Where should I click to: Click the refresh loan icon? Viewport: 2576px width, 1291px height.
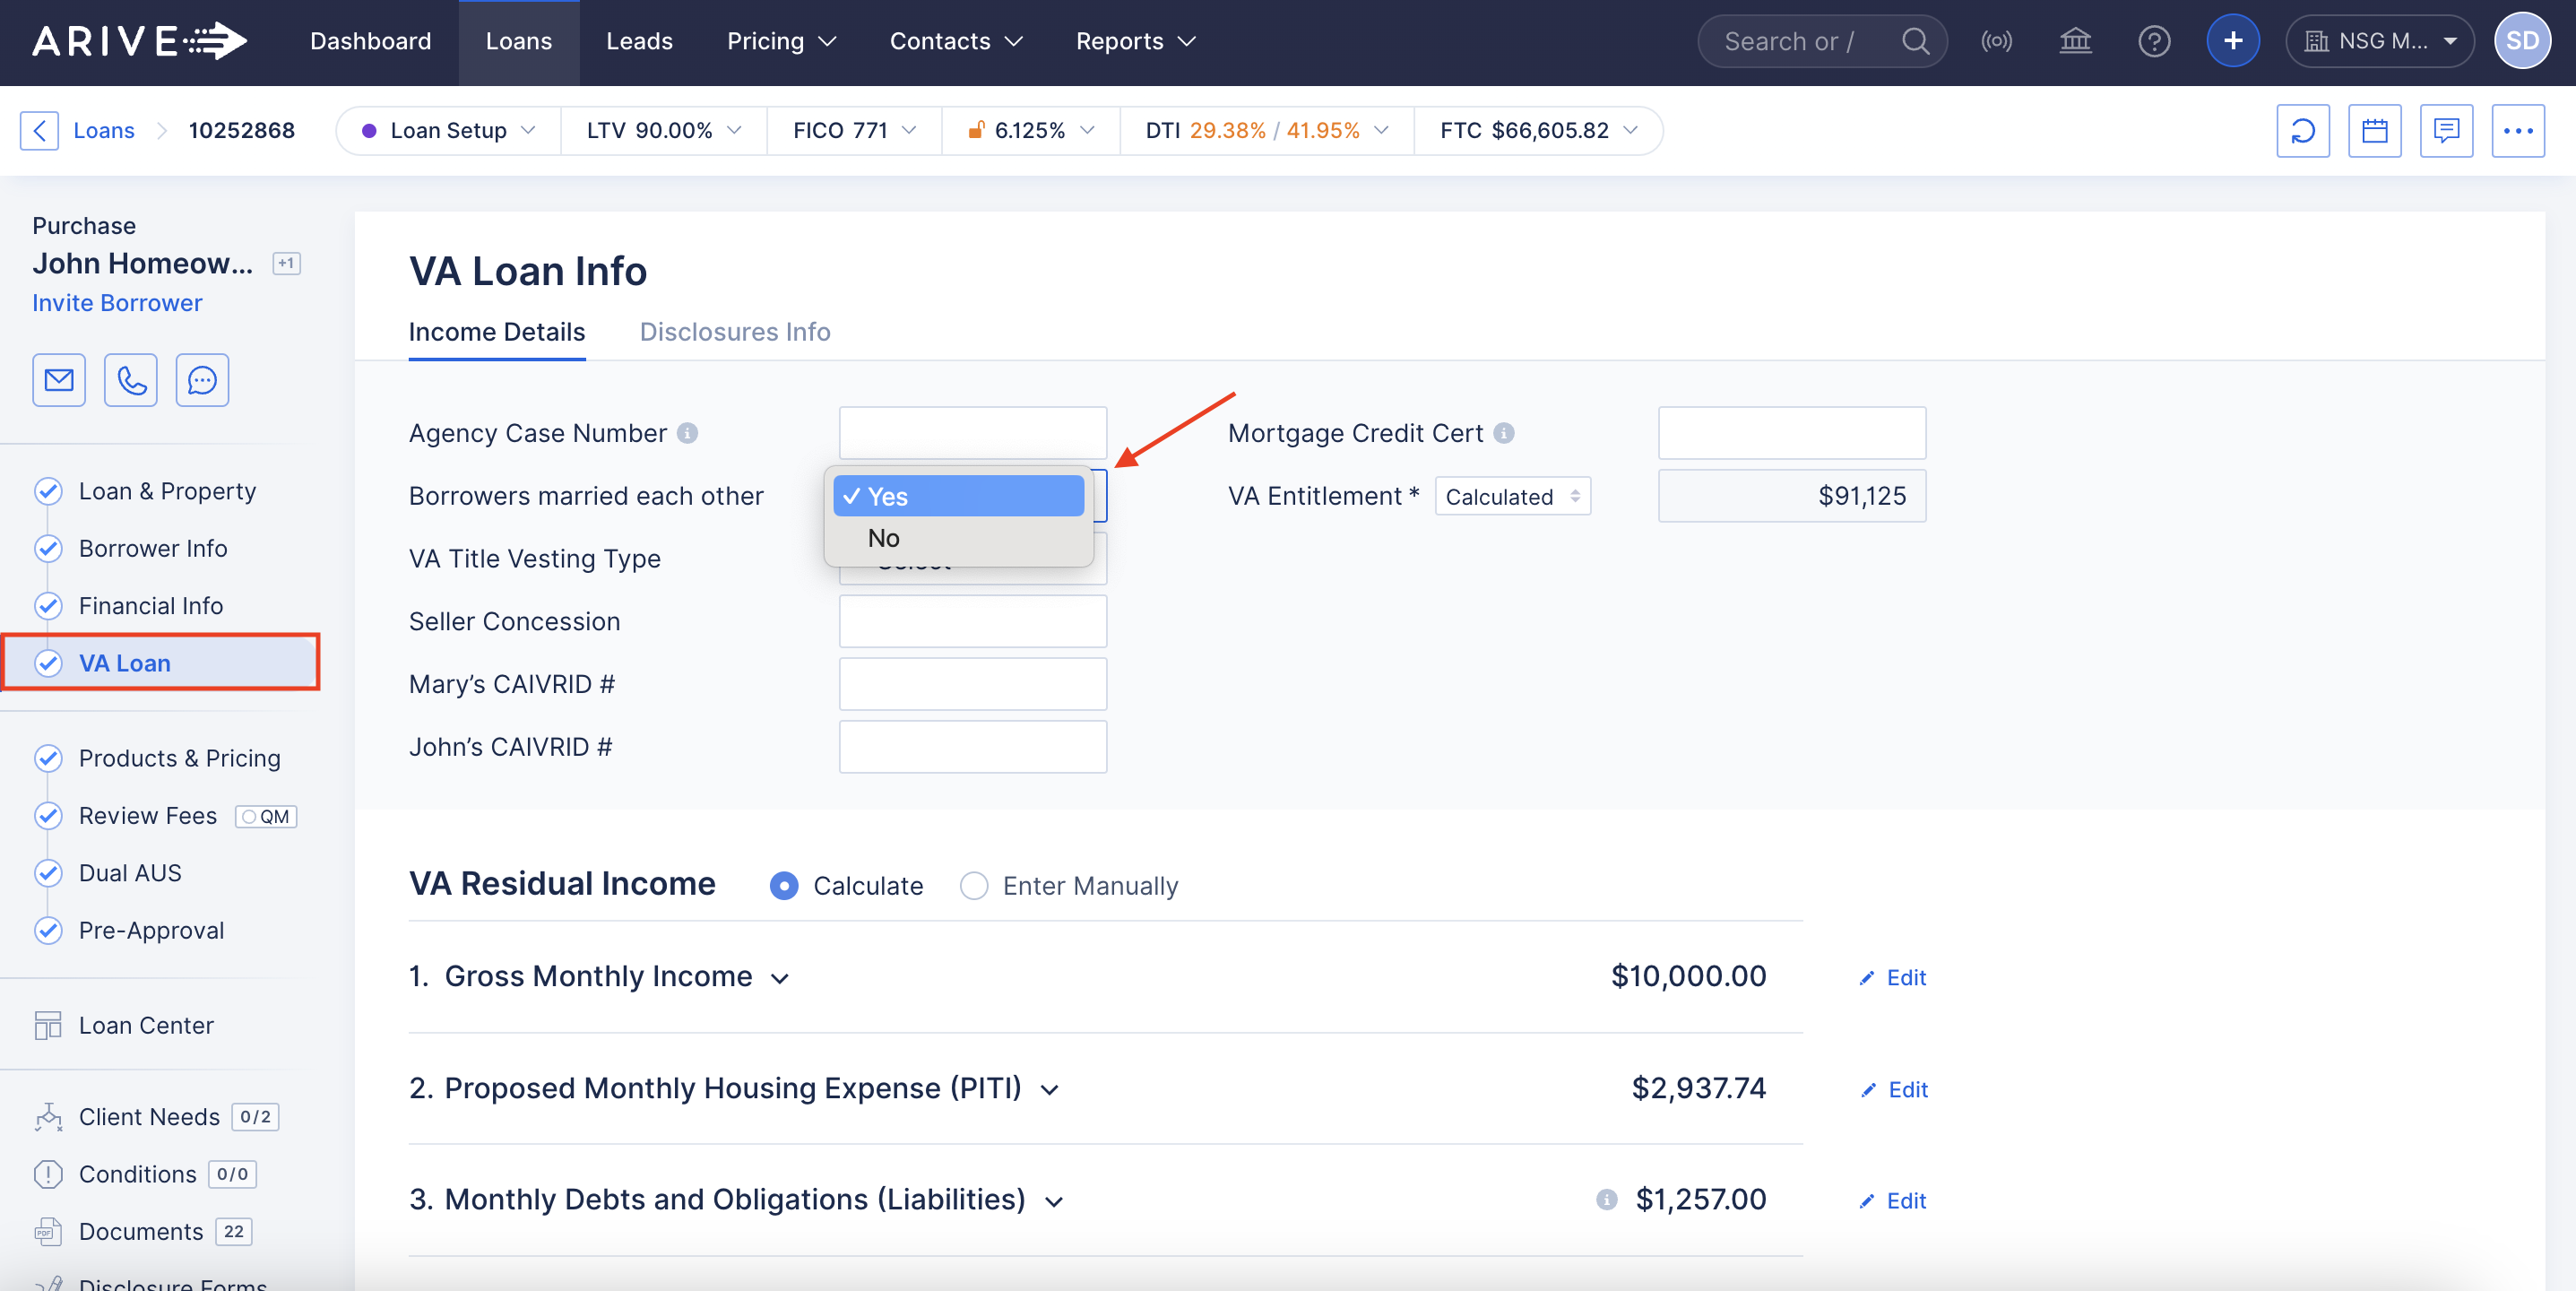(x=2302, y=131)
